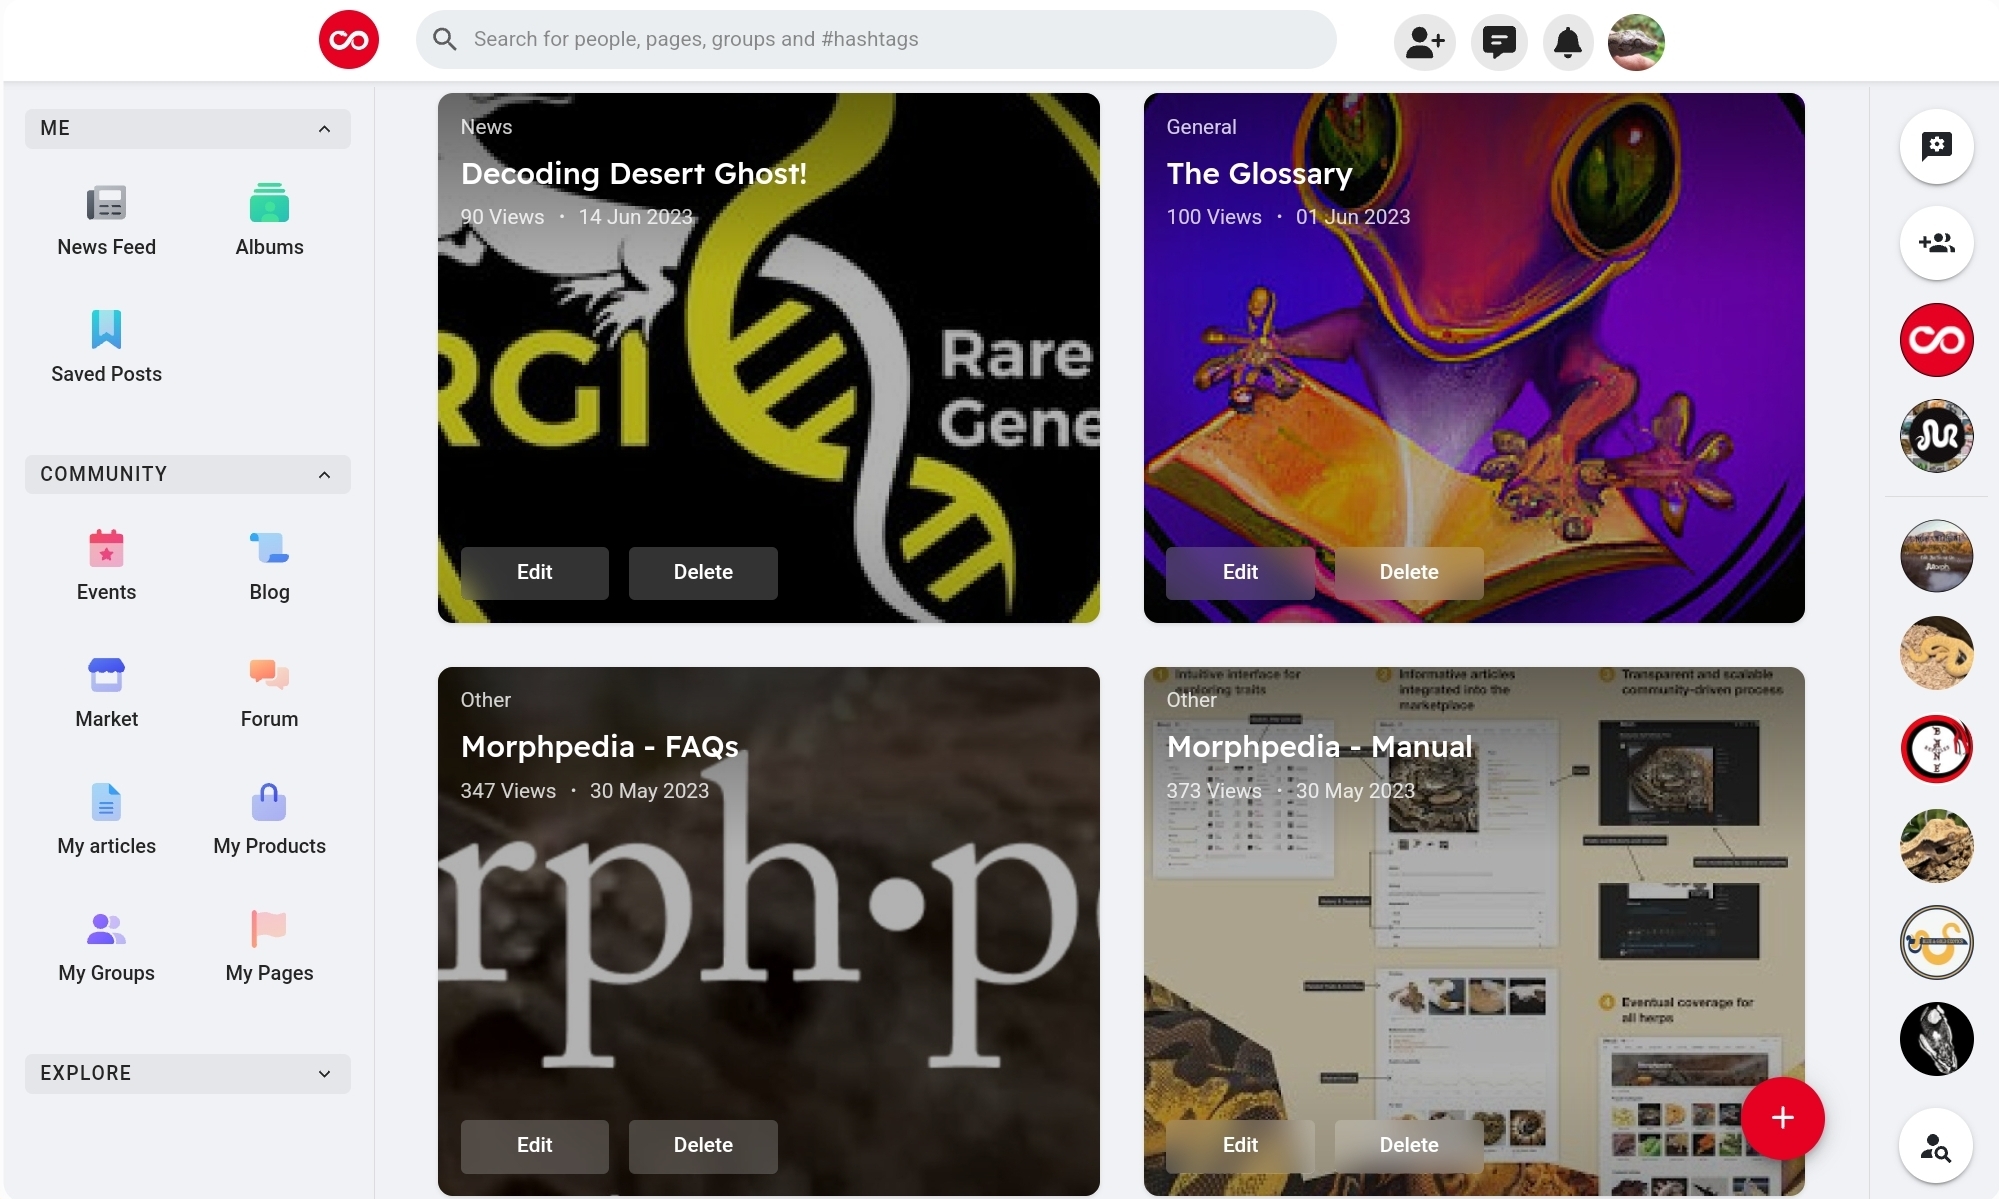Click the red infinity logo in header
The image size is (1999, 1199).
pos(348,40)
